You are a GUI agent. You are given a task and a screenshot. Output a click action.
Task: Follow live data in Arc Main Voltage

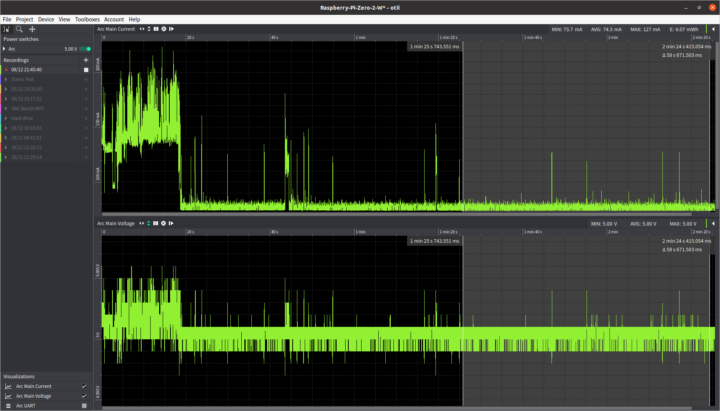[171, 224]
